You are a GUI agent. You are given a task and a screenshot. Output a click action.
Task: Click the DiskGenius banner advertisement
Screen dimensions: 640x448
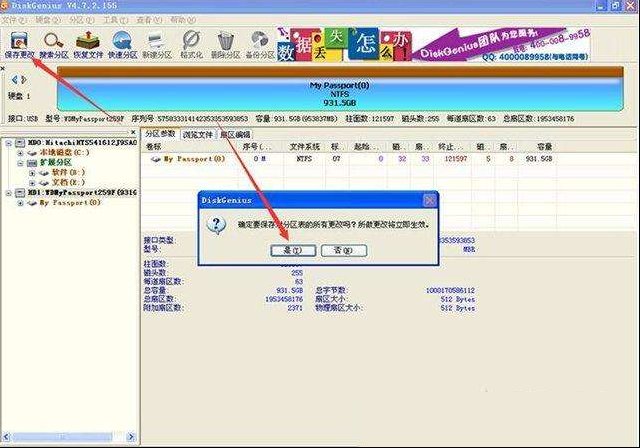pos(433,44)
